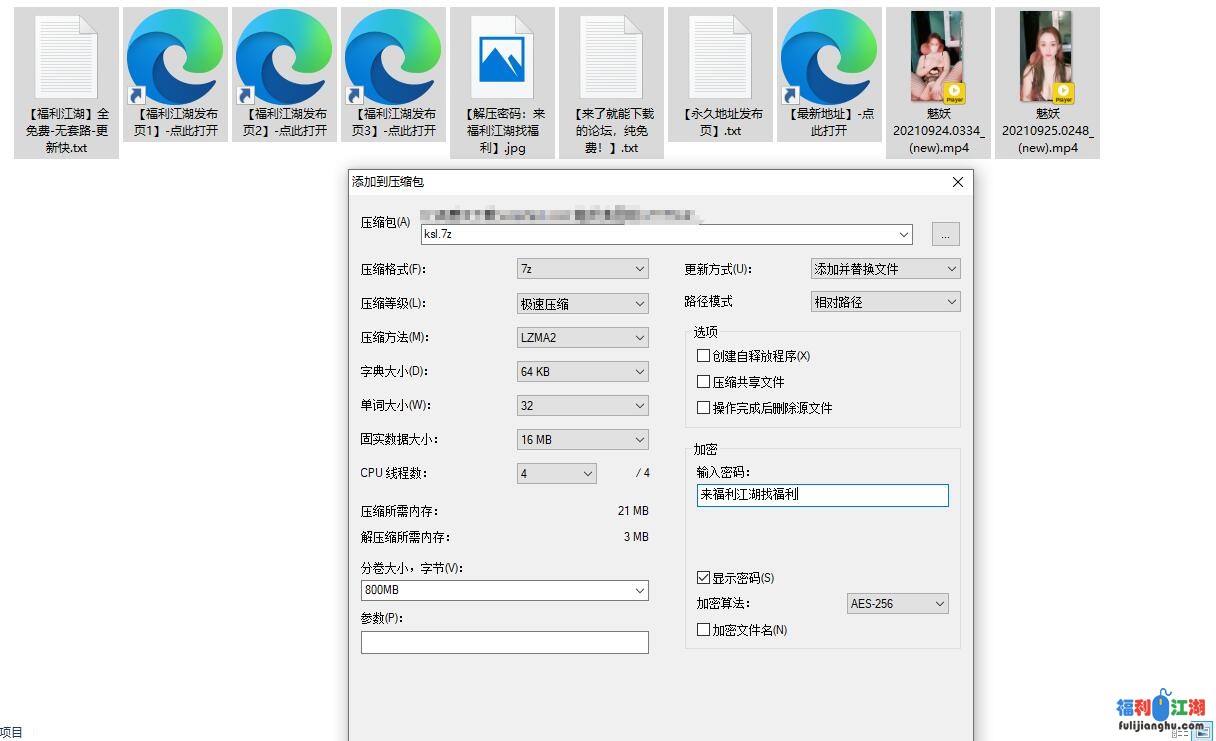Expand the 压缩格式 dropdown showing 7z
The height and width of the screenshot is (741, 1216).
click(583, 269)
